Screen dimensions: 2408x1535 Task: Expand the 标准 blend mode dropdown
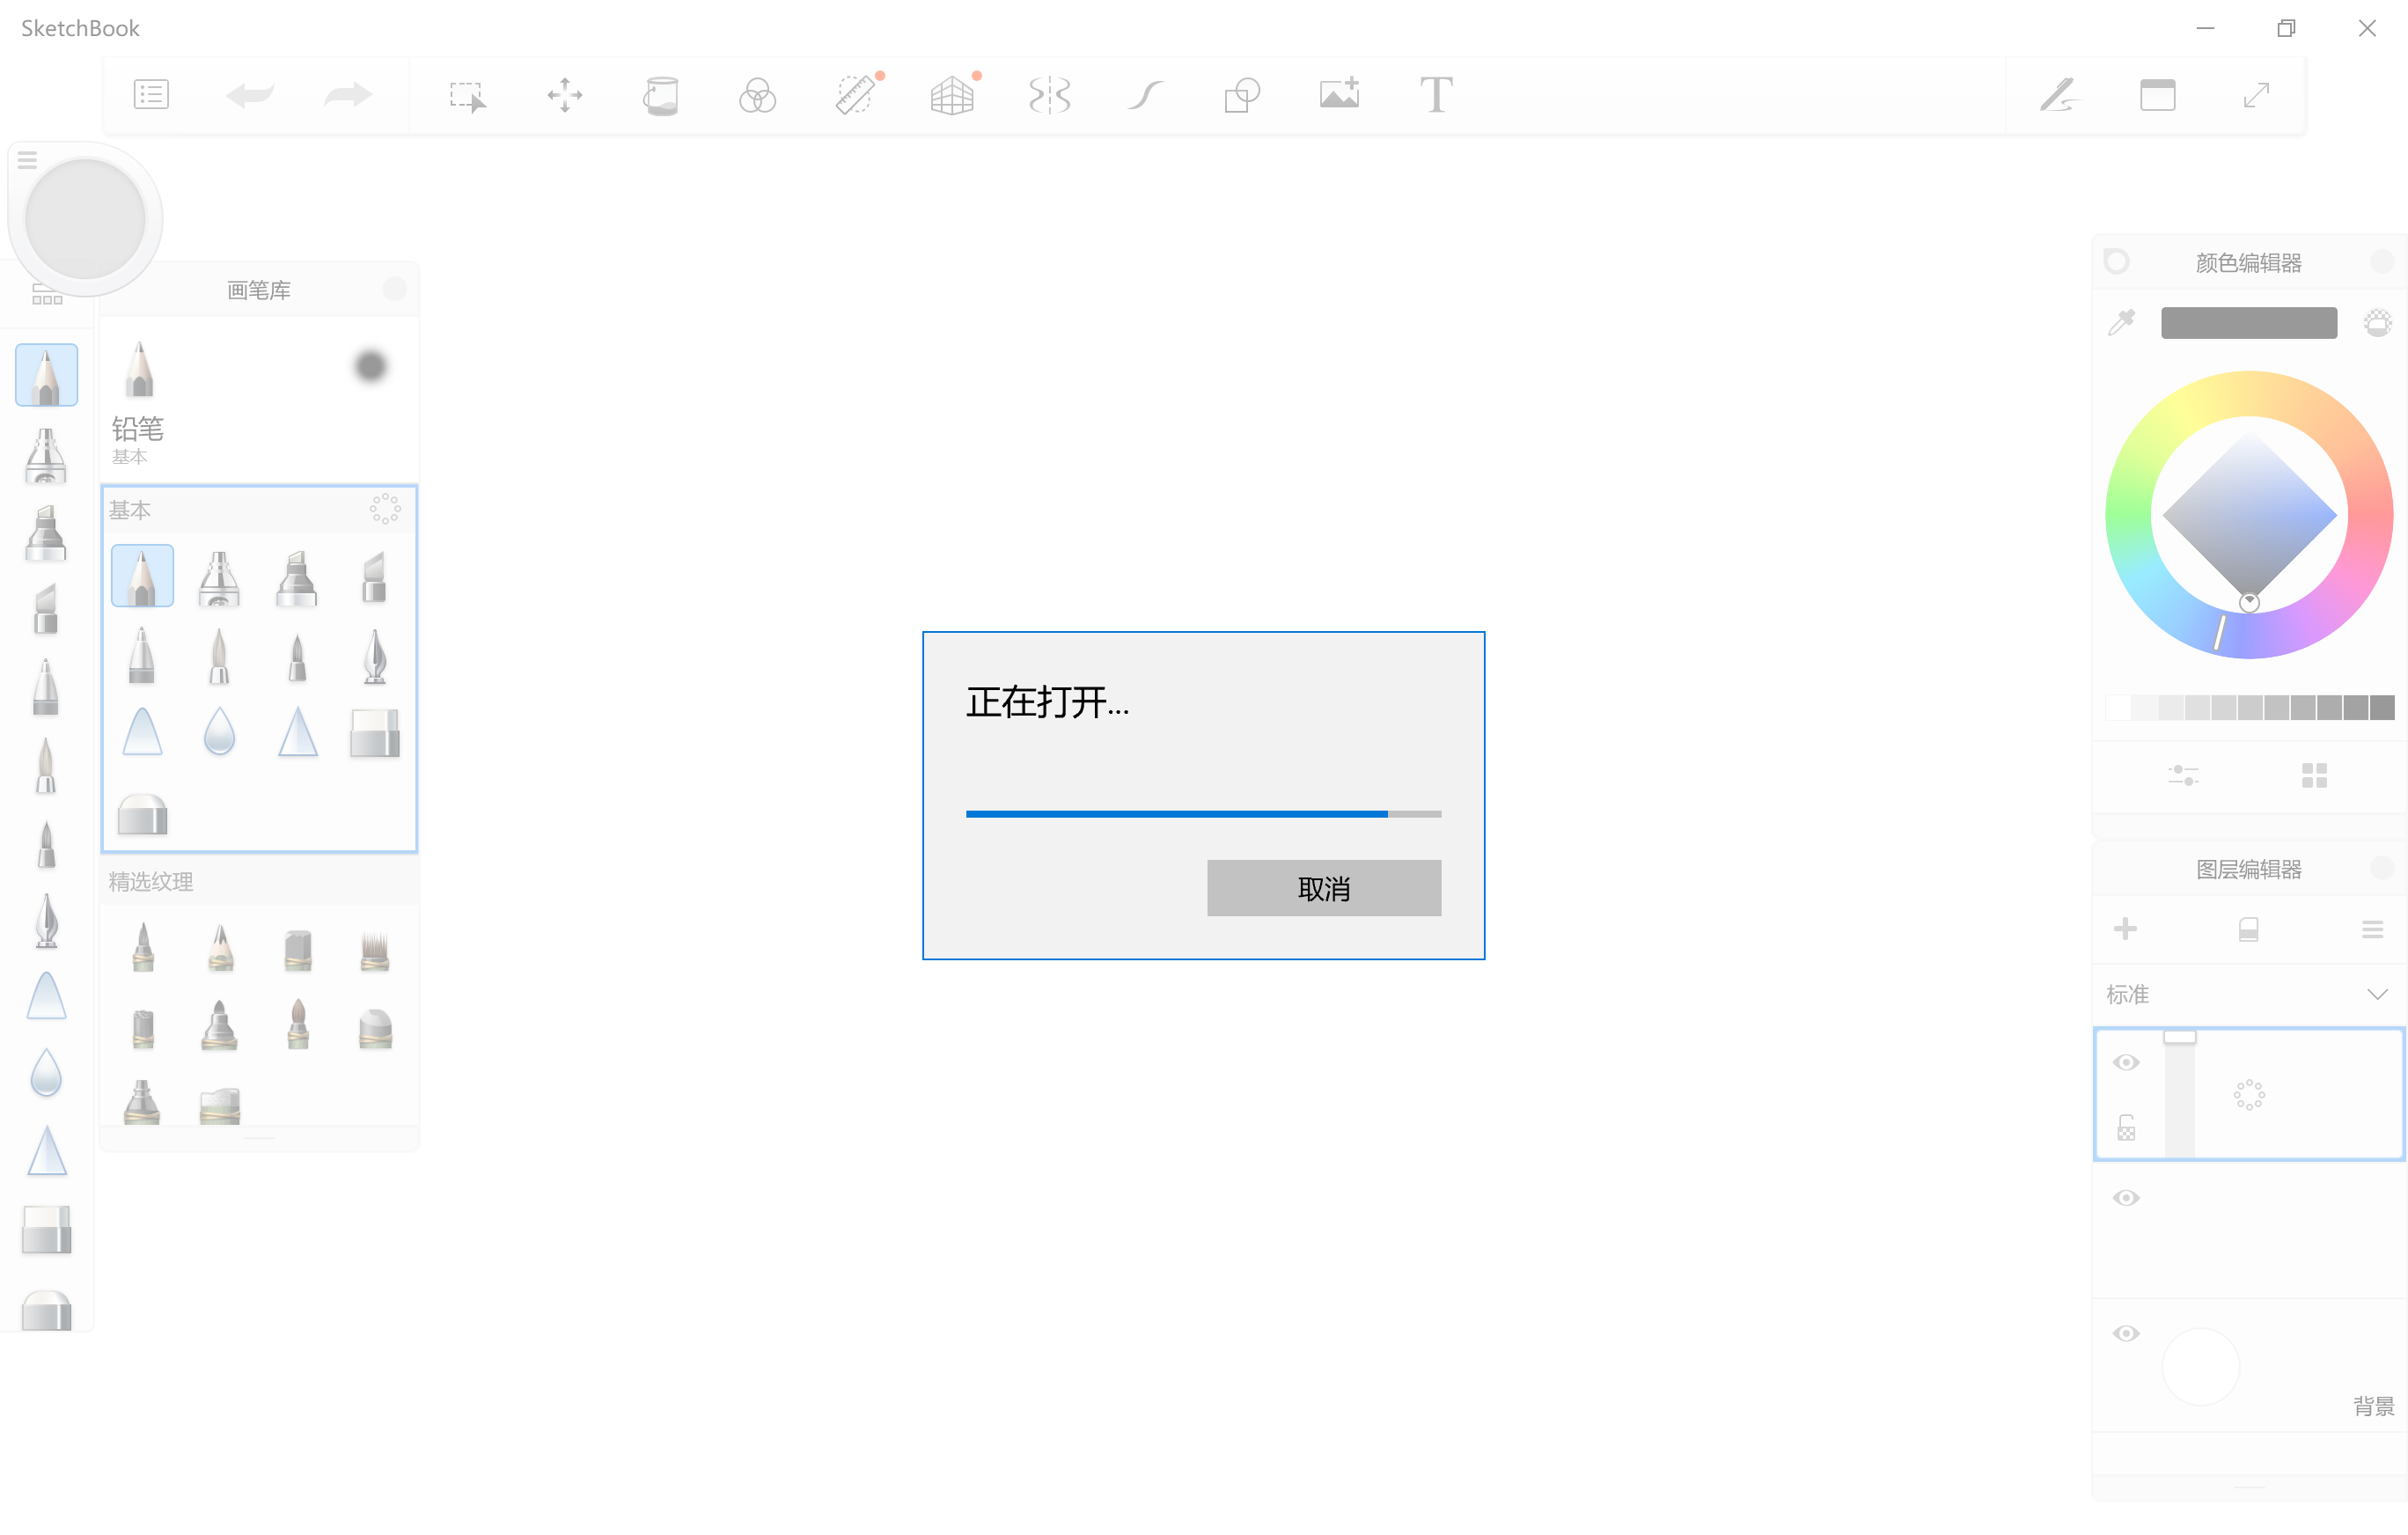pos(2377,994)
